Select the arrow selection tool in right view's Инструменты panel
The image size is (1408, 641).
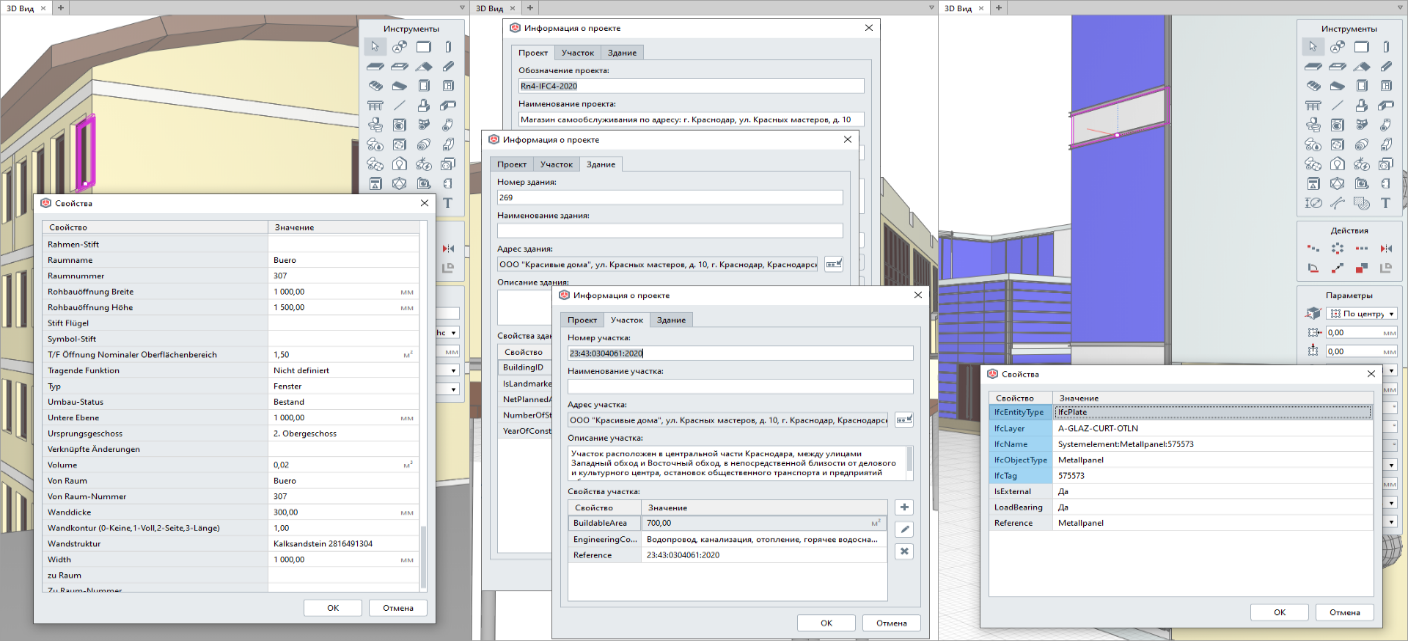[x=1314, y=46]
